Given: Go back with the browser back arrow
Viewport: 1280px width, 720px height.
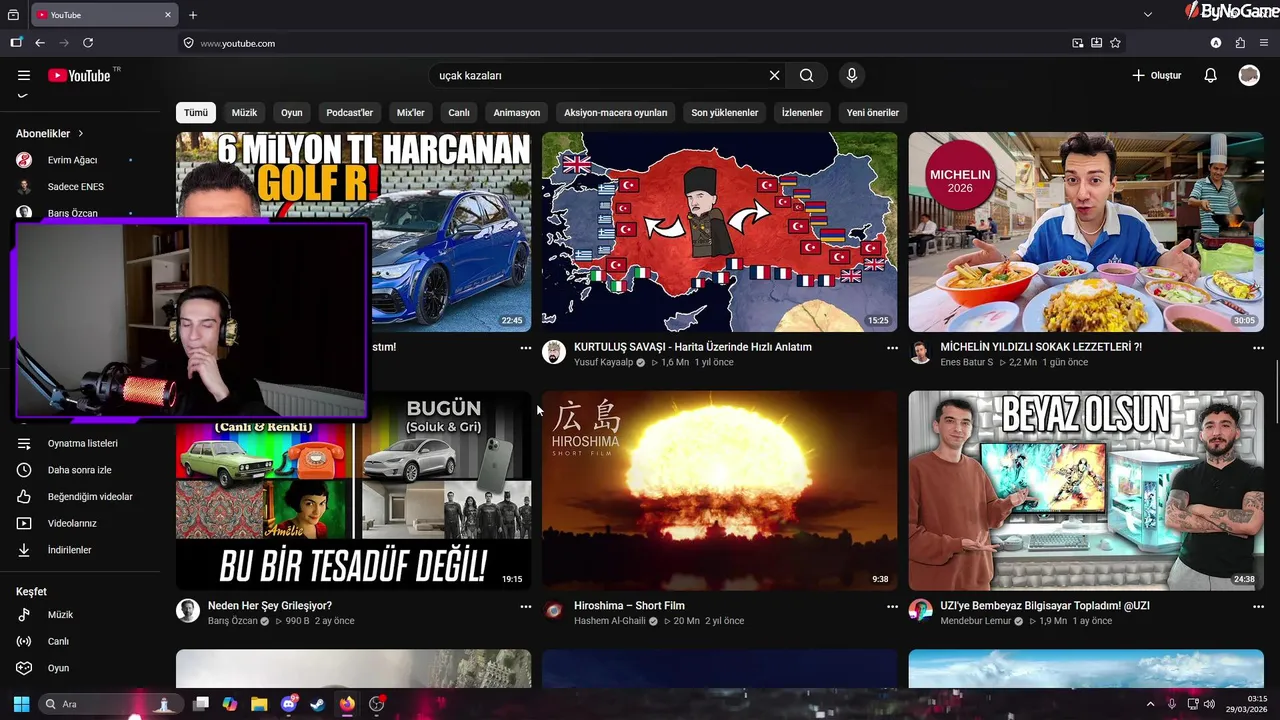Looking at the screenshot, I should click(40, 43).
